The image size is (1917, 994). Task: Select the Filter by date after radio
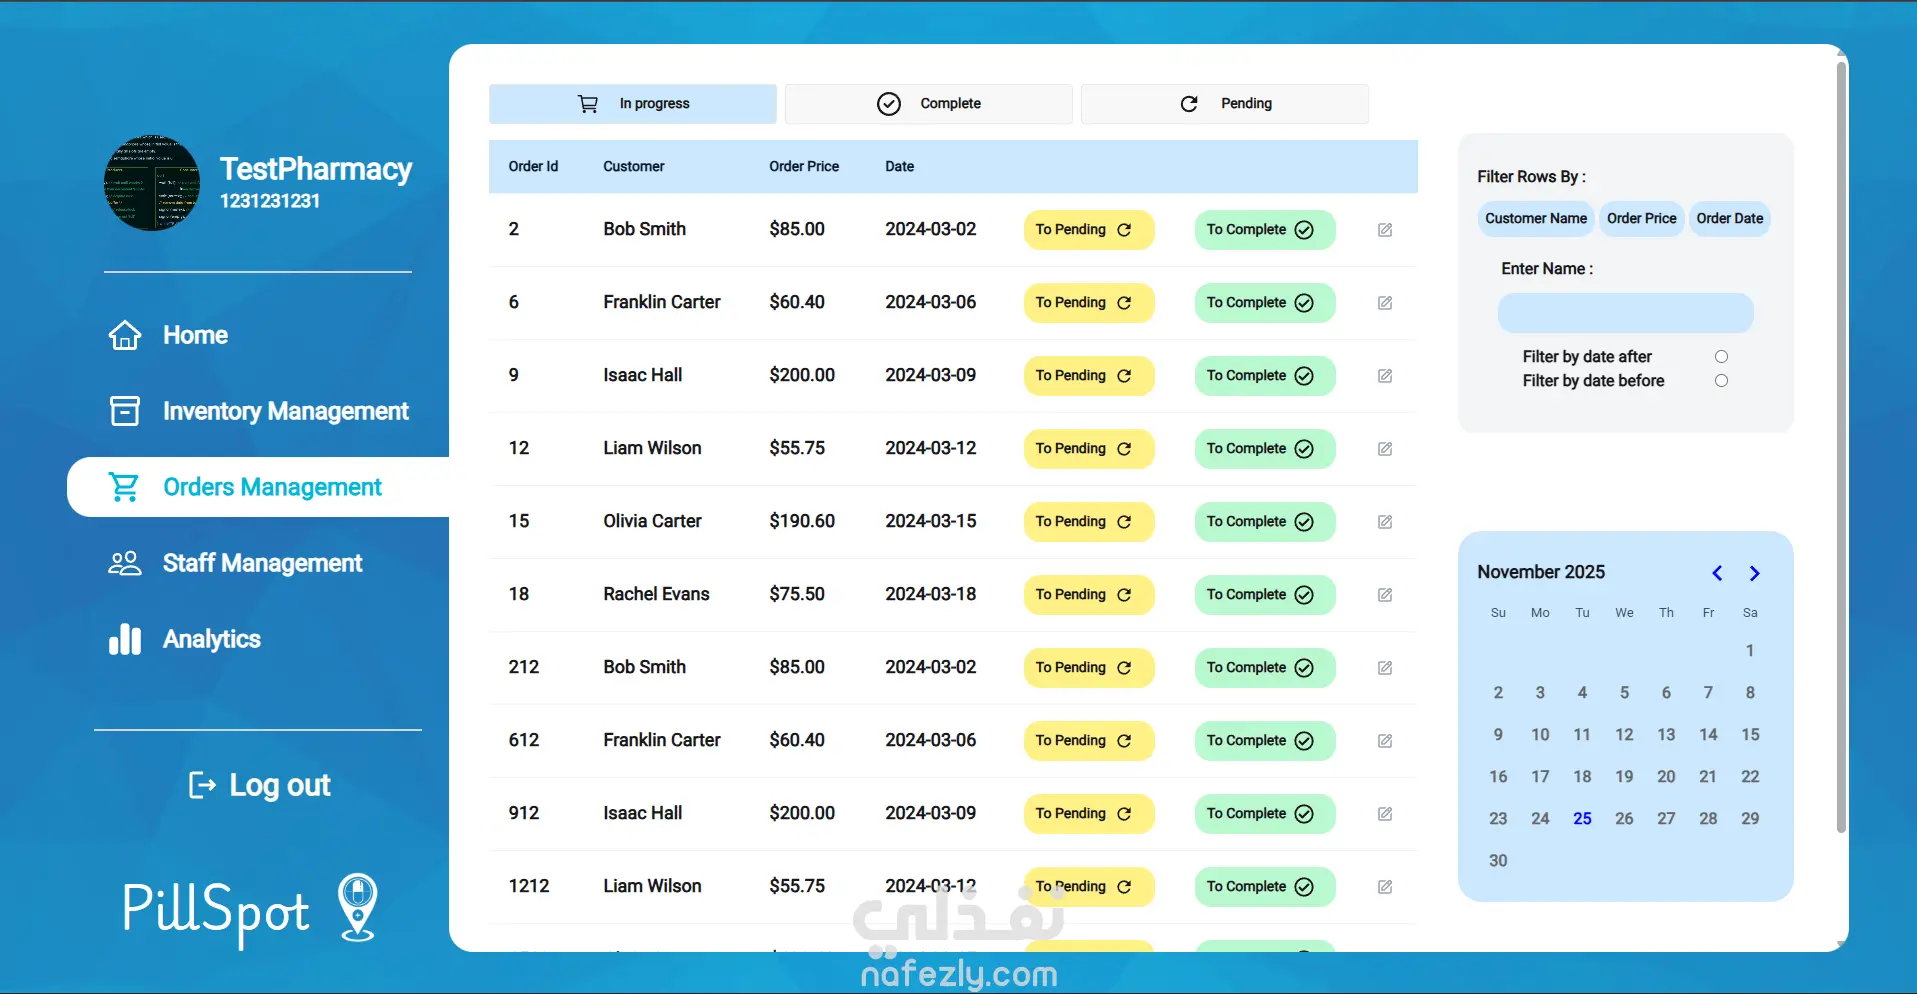pos(1721,357)
